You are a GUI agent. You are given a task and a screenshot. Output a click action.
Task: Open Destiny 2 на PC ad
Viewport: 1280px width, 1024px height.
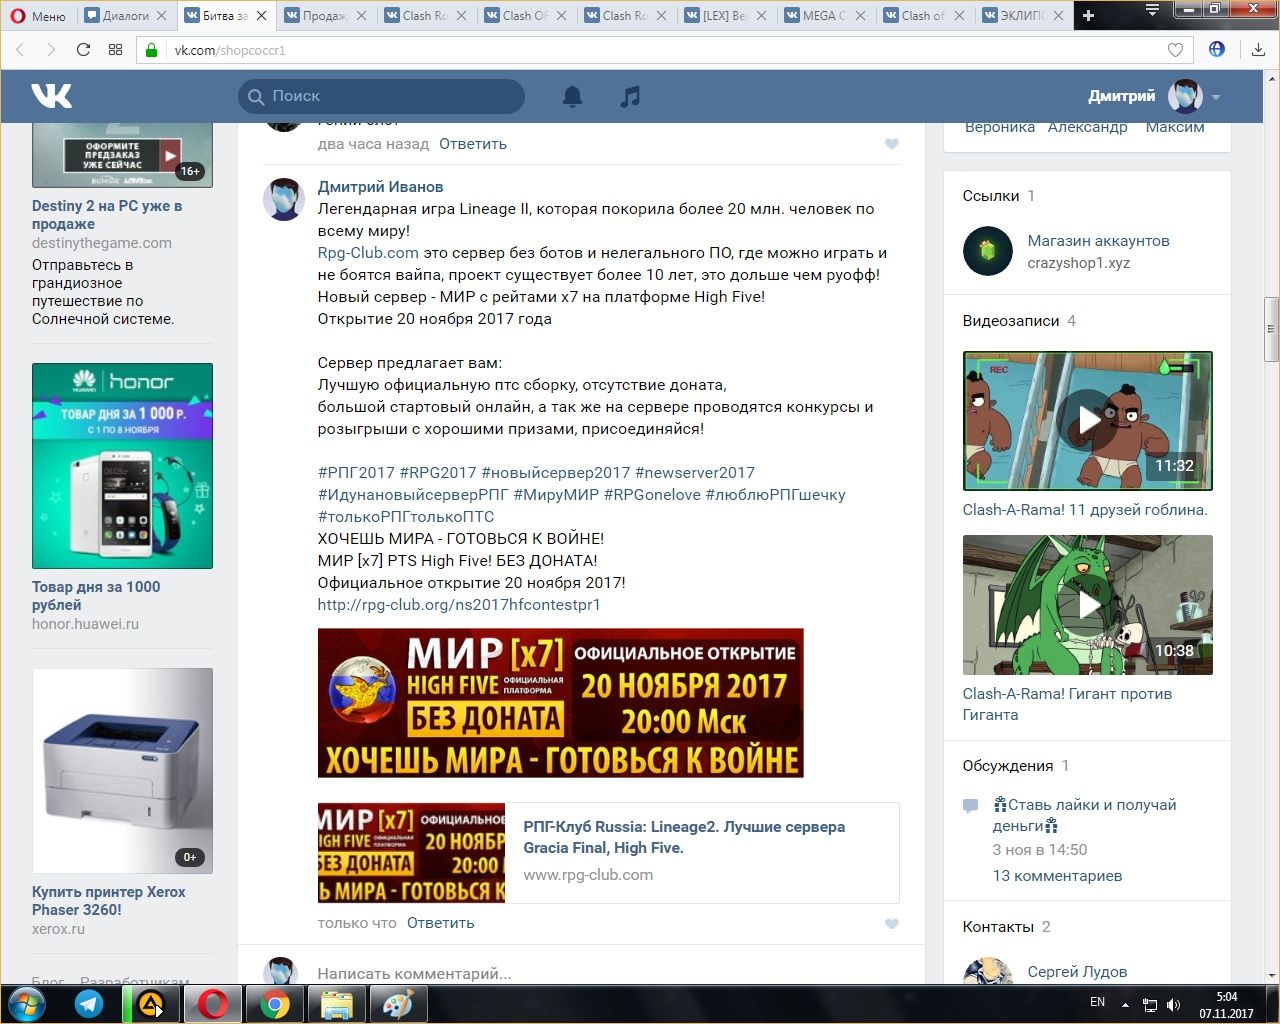(107, 215)
